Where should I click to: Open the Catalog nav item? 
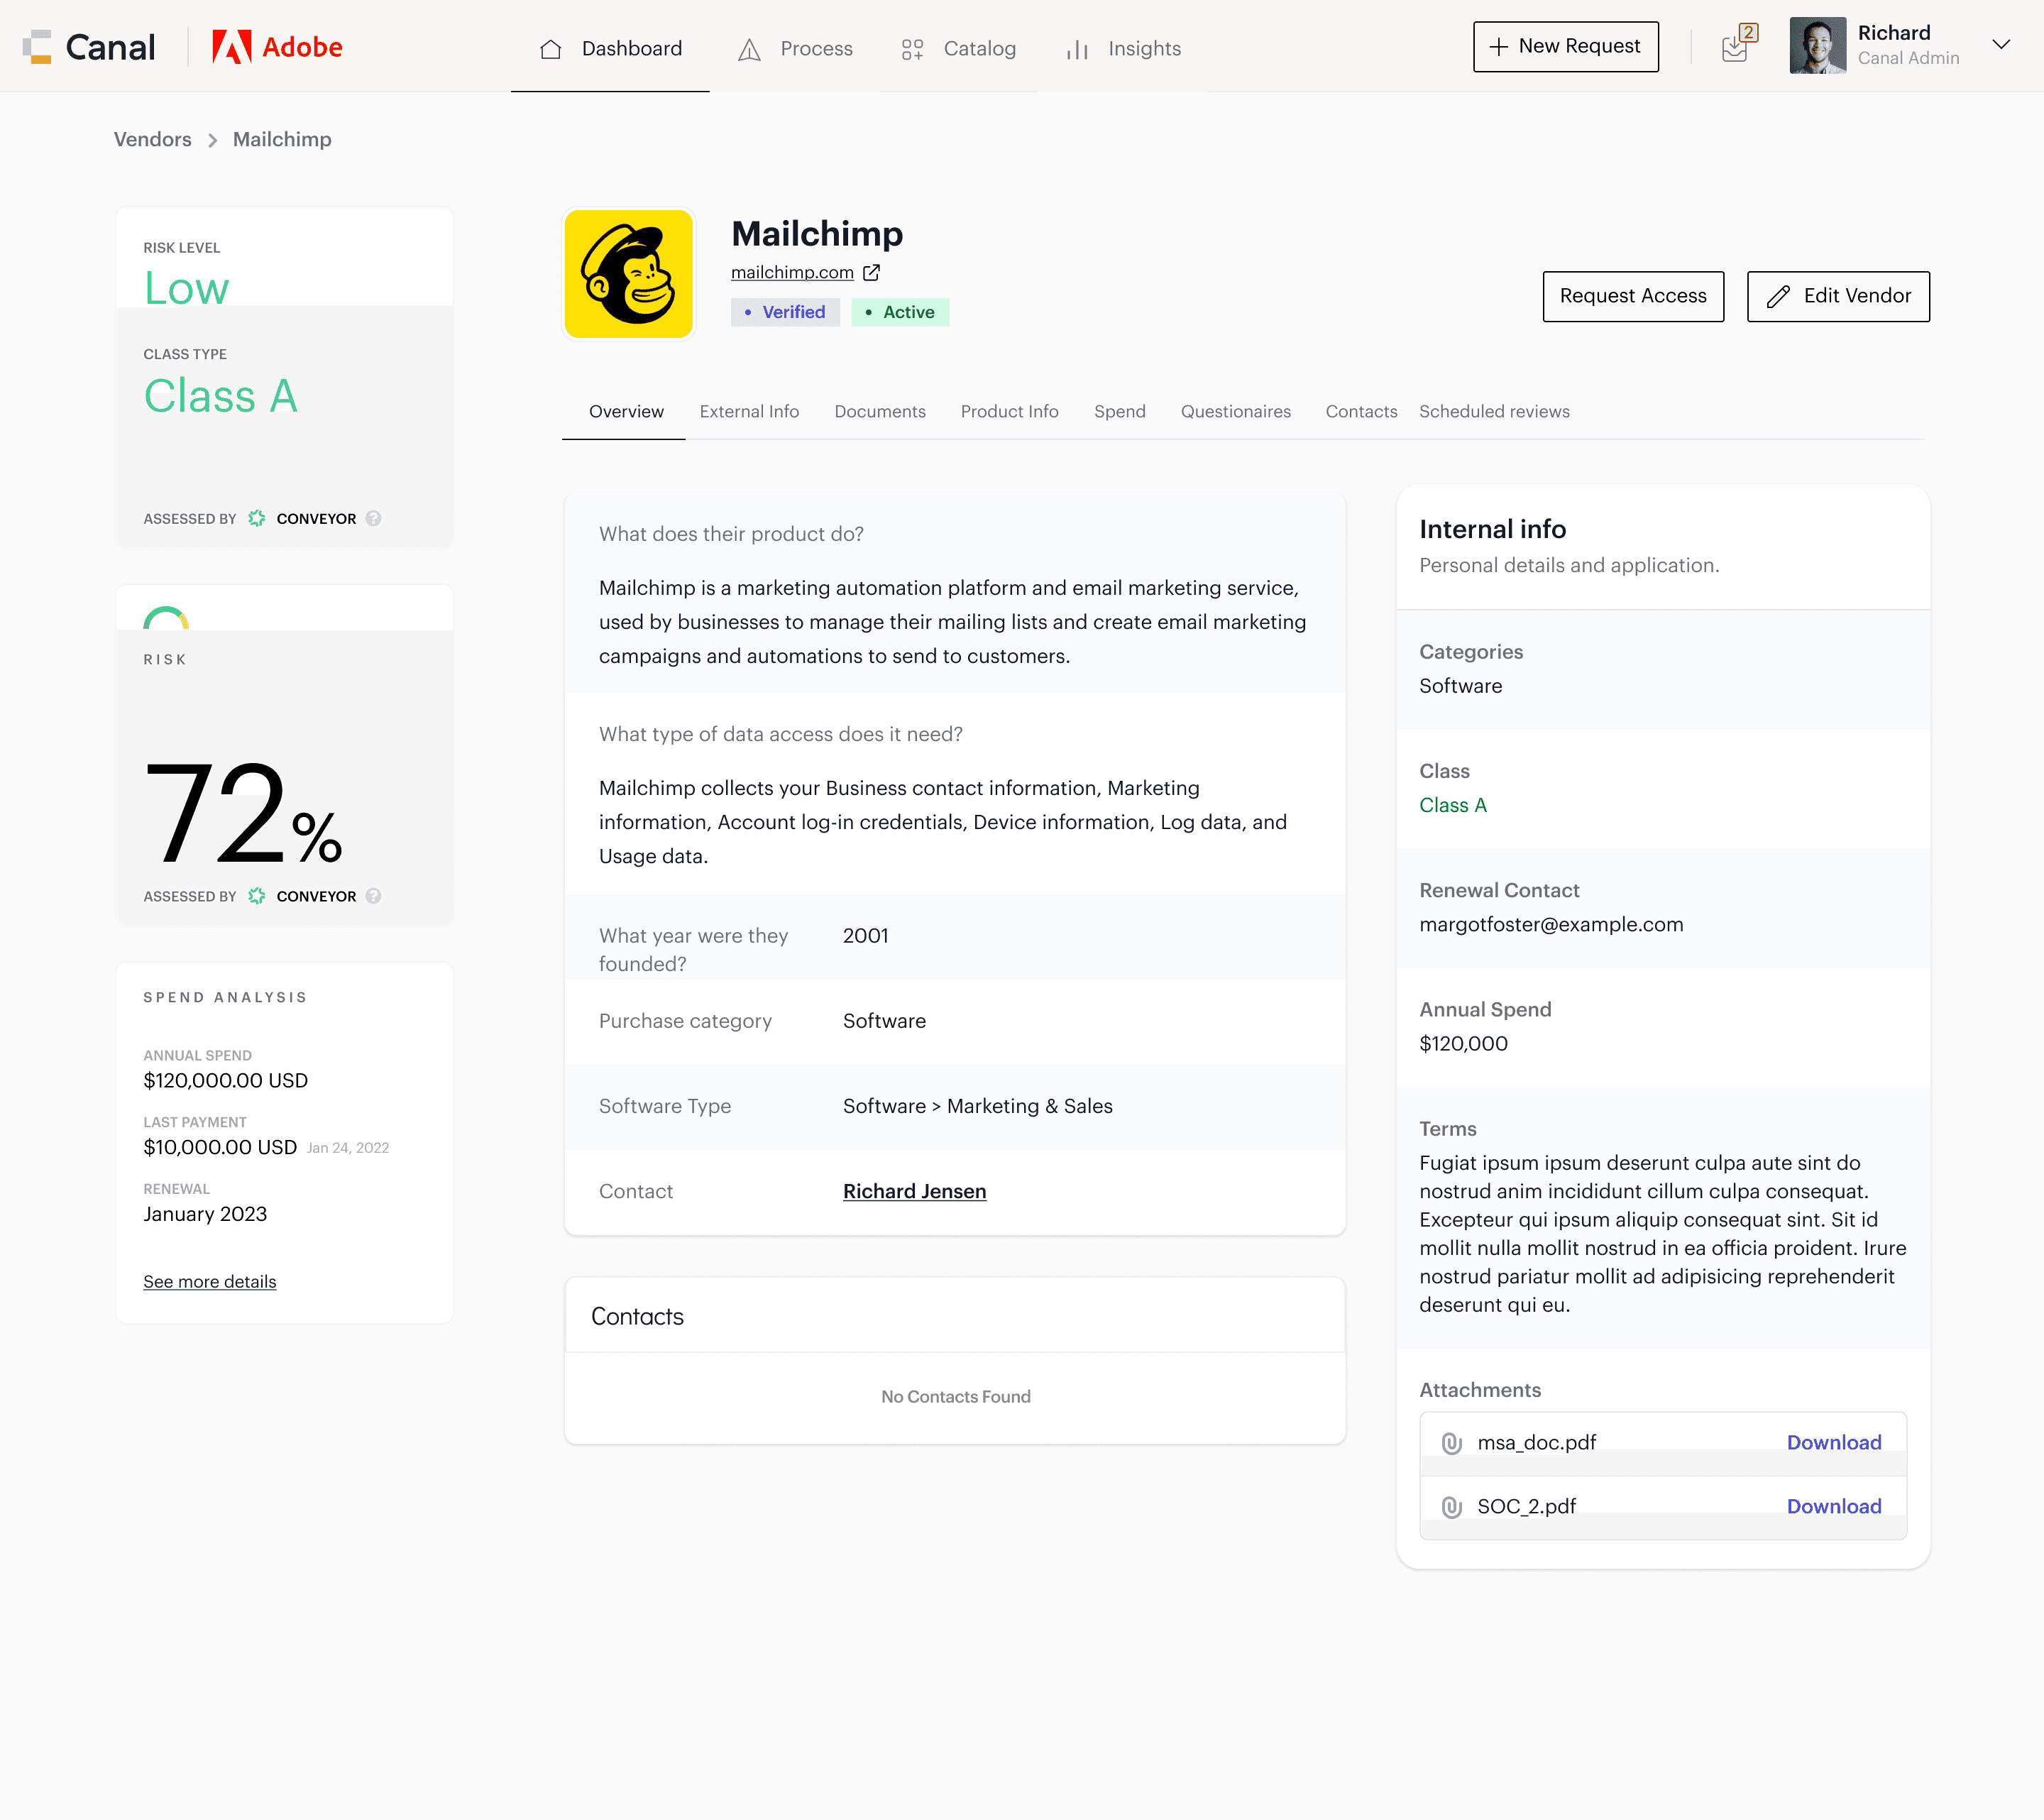click(958, 49)
